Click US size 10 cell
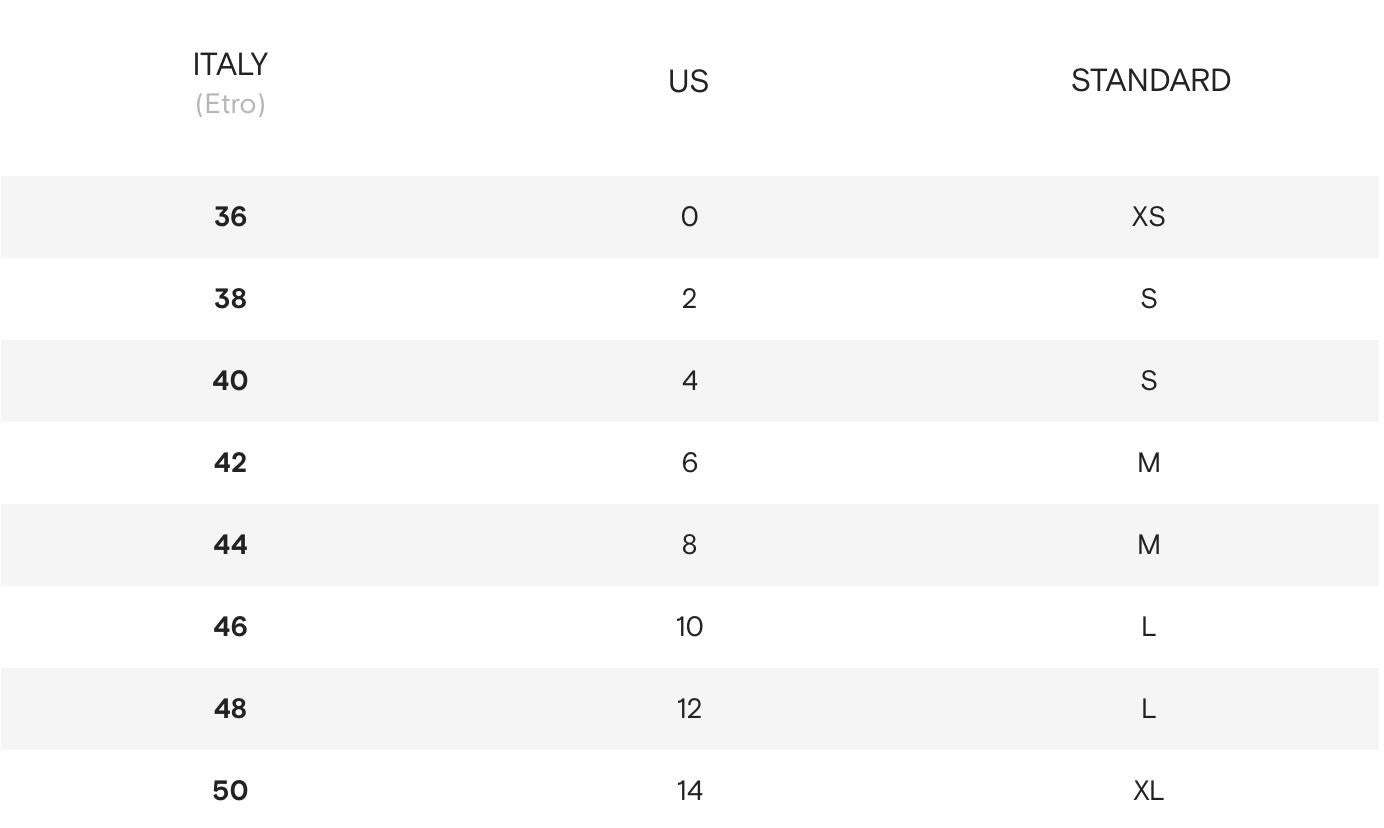The height and width of the screenshot is (828, 1384). [x=689, y=627]
